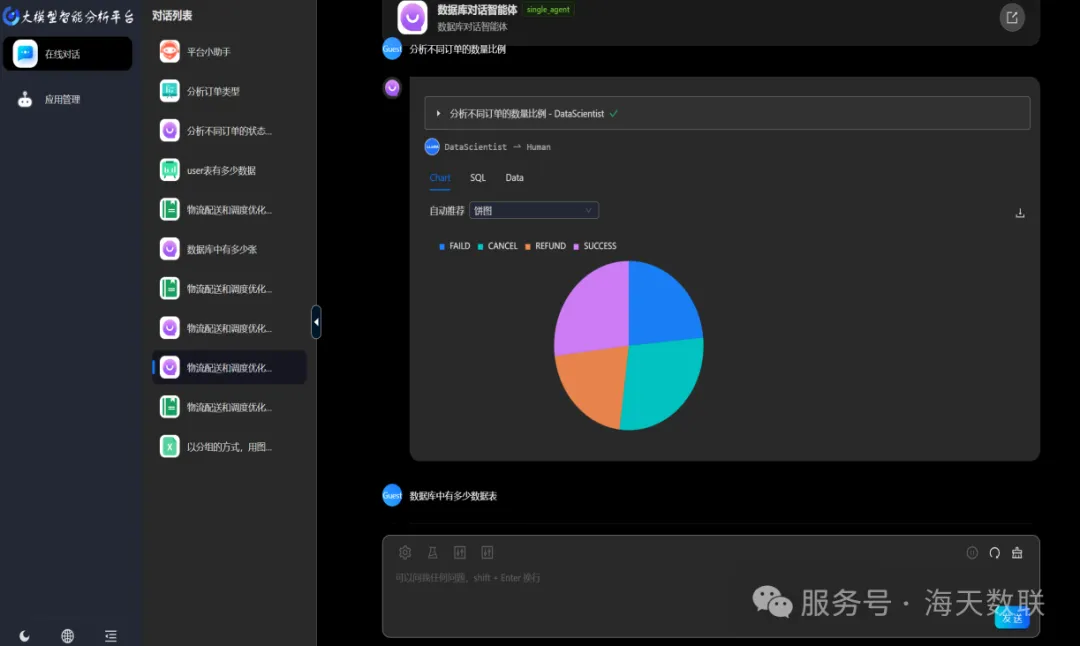The image size is (1080, 646).
Task: Switch to the Data tab
Action: (x=514, y=177)
